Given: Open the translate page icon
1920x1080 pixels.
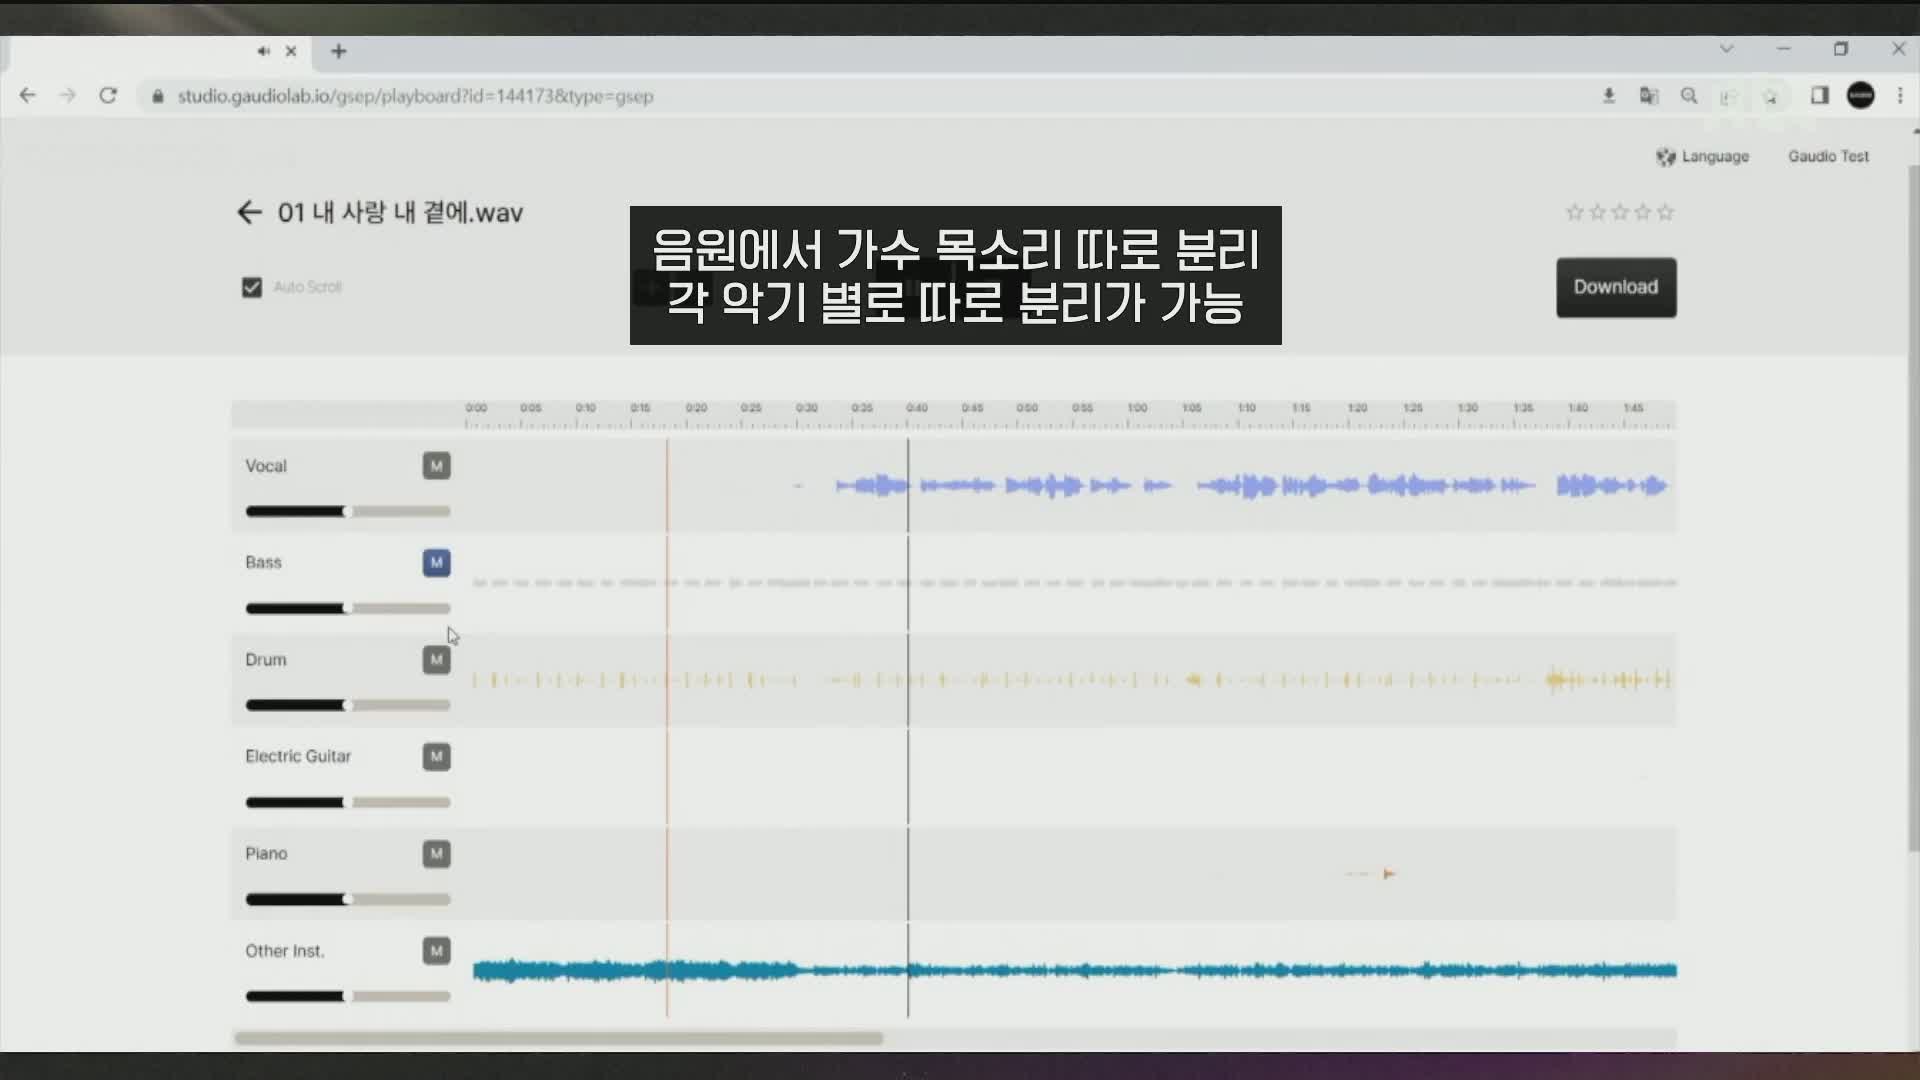Looking at the screenshot, I should tap(1649, 96).
